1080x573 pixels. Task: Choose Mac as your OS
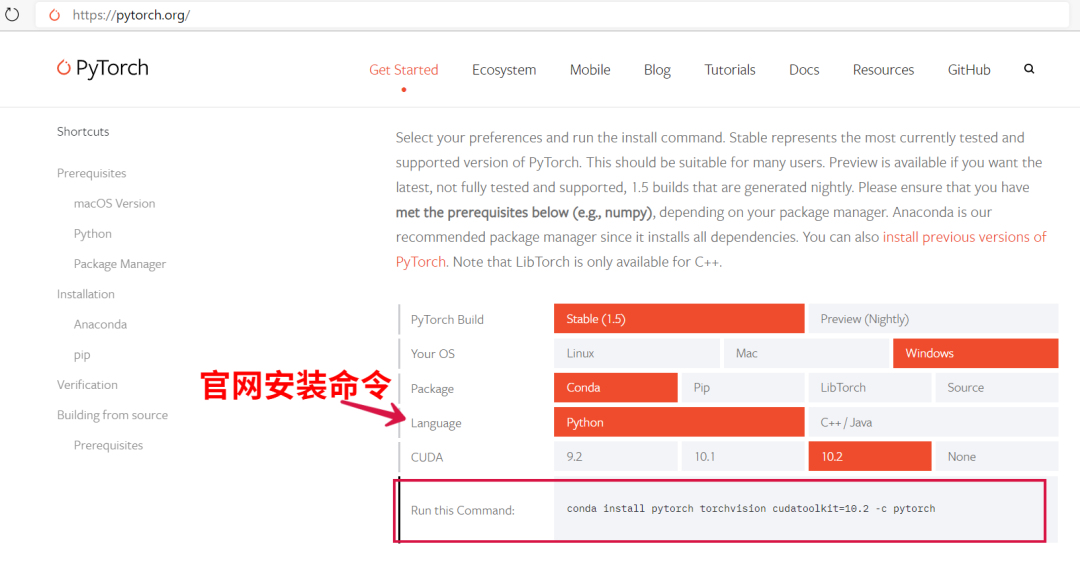click(x=806, y=353)
